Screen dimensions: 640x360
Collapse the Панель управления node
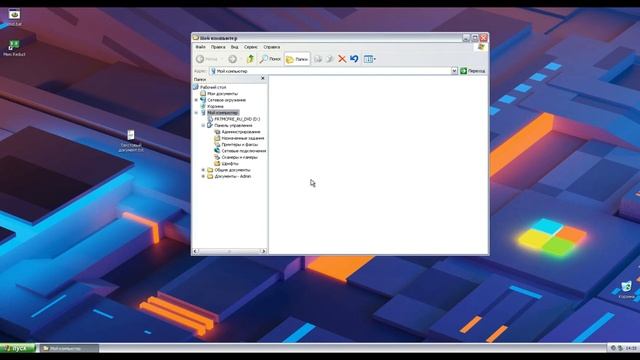coord(203,126)
